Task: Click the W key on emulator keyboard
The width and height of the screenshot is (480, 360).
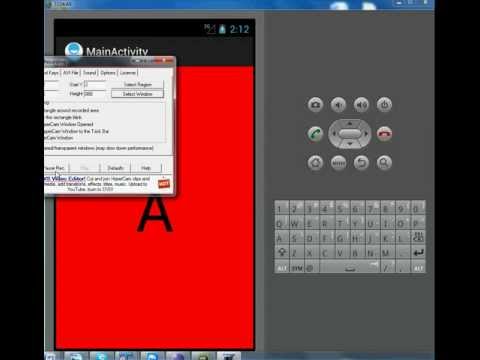Action: click(x=297, y=222)
